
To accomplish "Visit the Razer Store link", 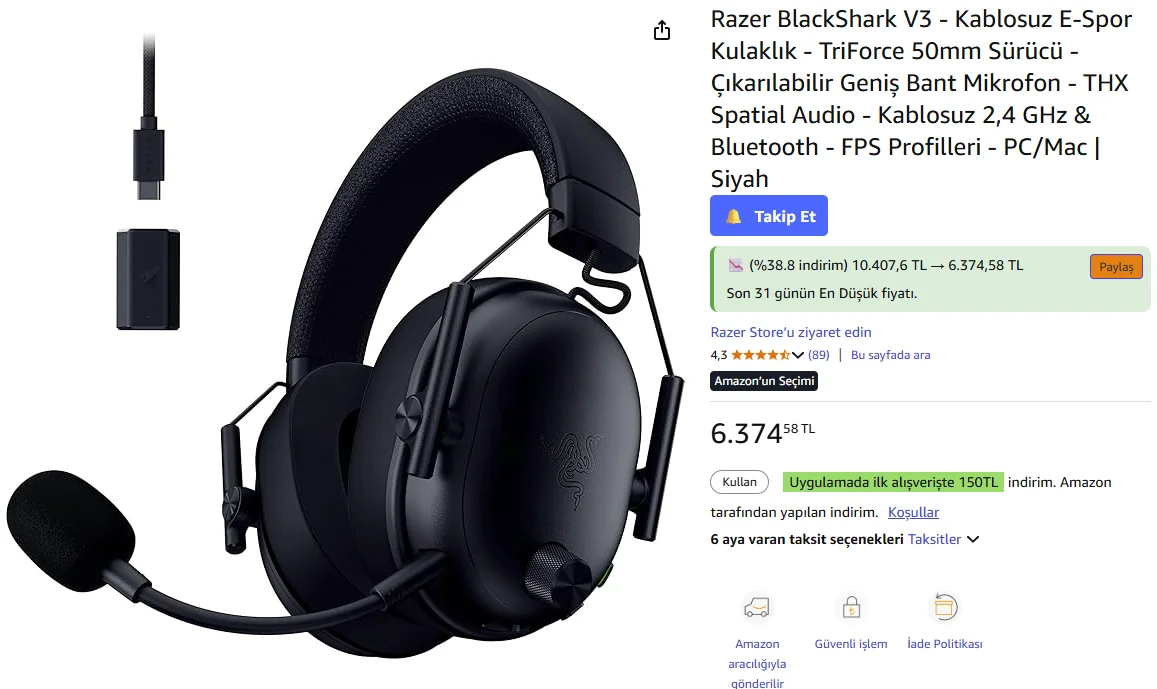I will click(x=791, y=332).
